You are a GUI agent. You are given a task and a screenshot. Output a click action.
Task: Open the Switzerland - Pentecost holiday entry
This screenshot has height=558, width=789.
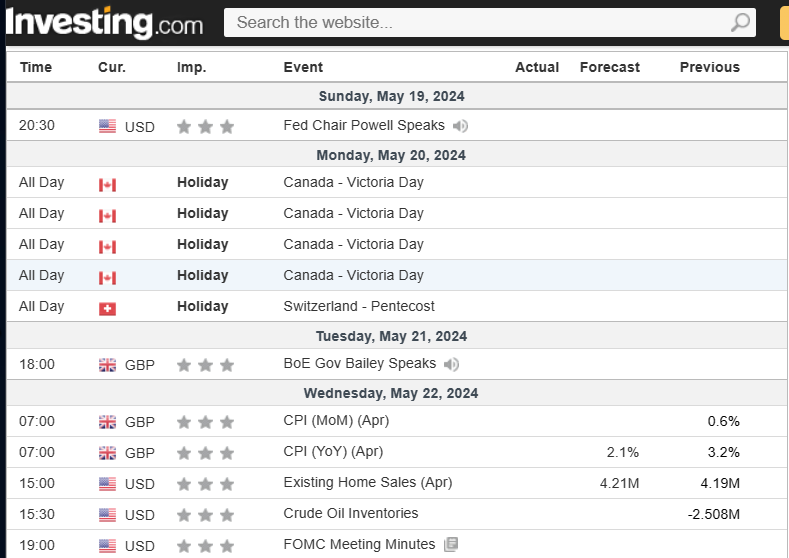(x=359, y=306)
